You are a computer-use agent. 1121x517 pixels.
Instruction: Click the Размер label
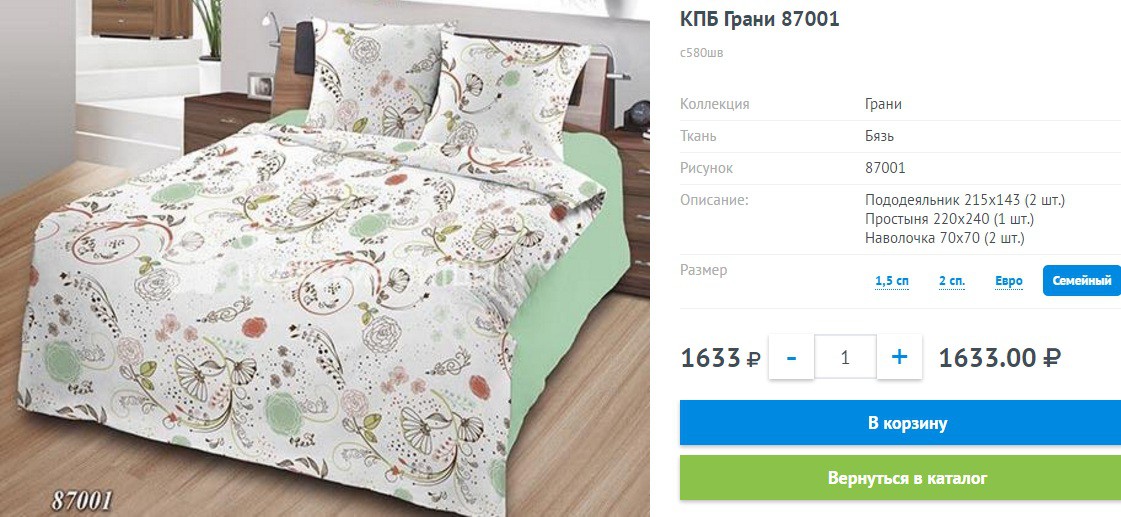click(x=703, y=270)
